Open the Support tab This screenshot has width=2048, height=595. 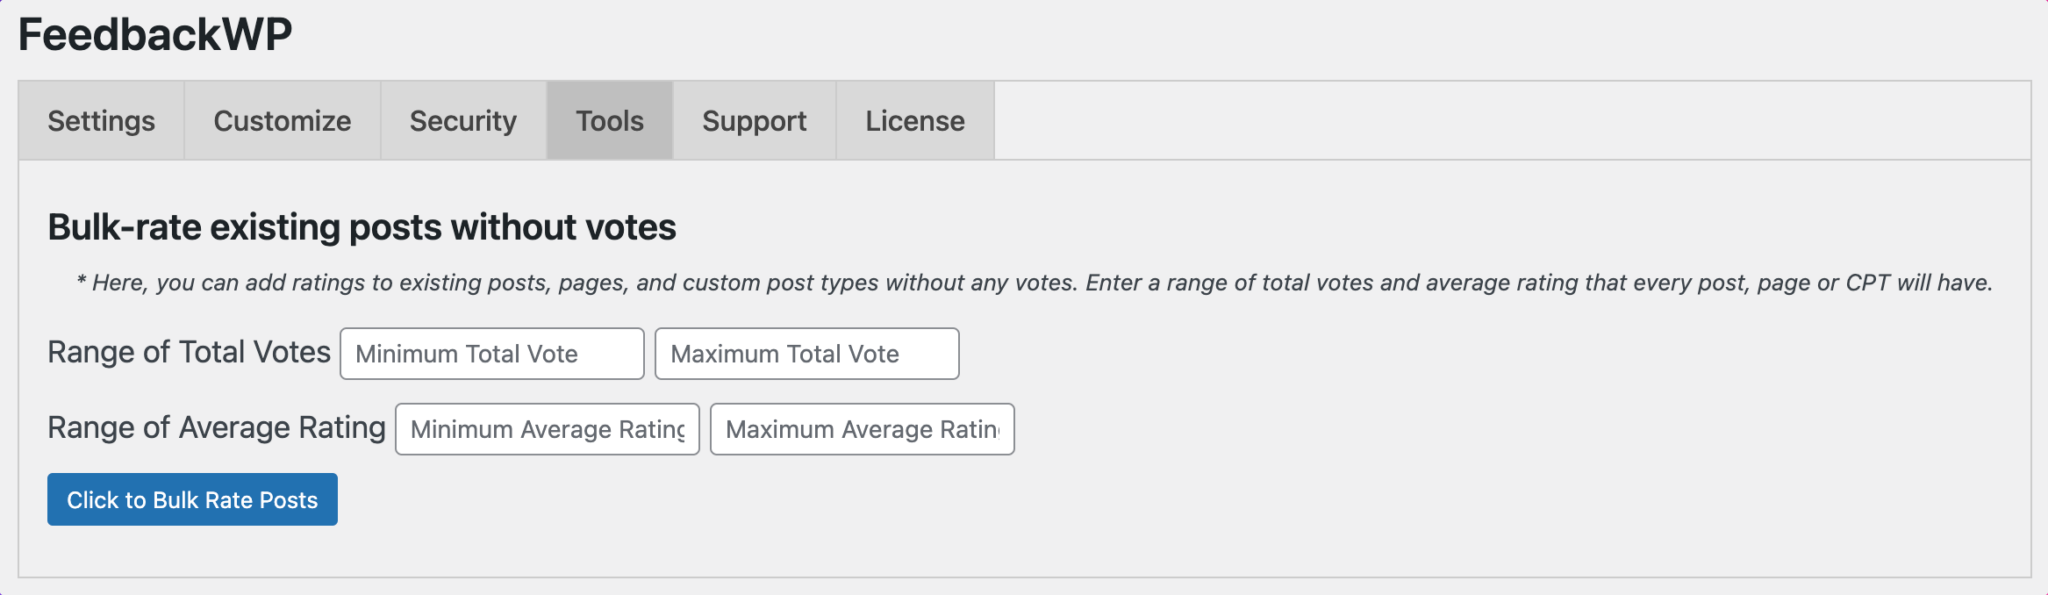(x=754, y=121)
